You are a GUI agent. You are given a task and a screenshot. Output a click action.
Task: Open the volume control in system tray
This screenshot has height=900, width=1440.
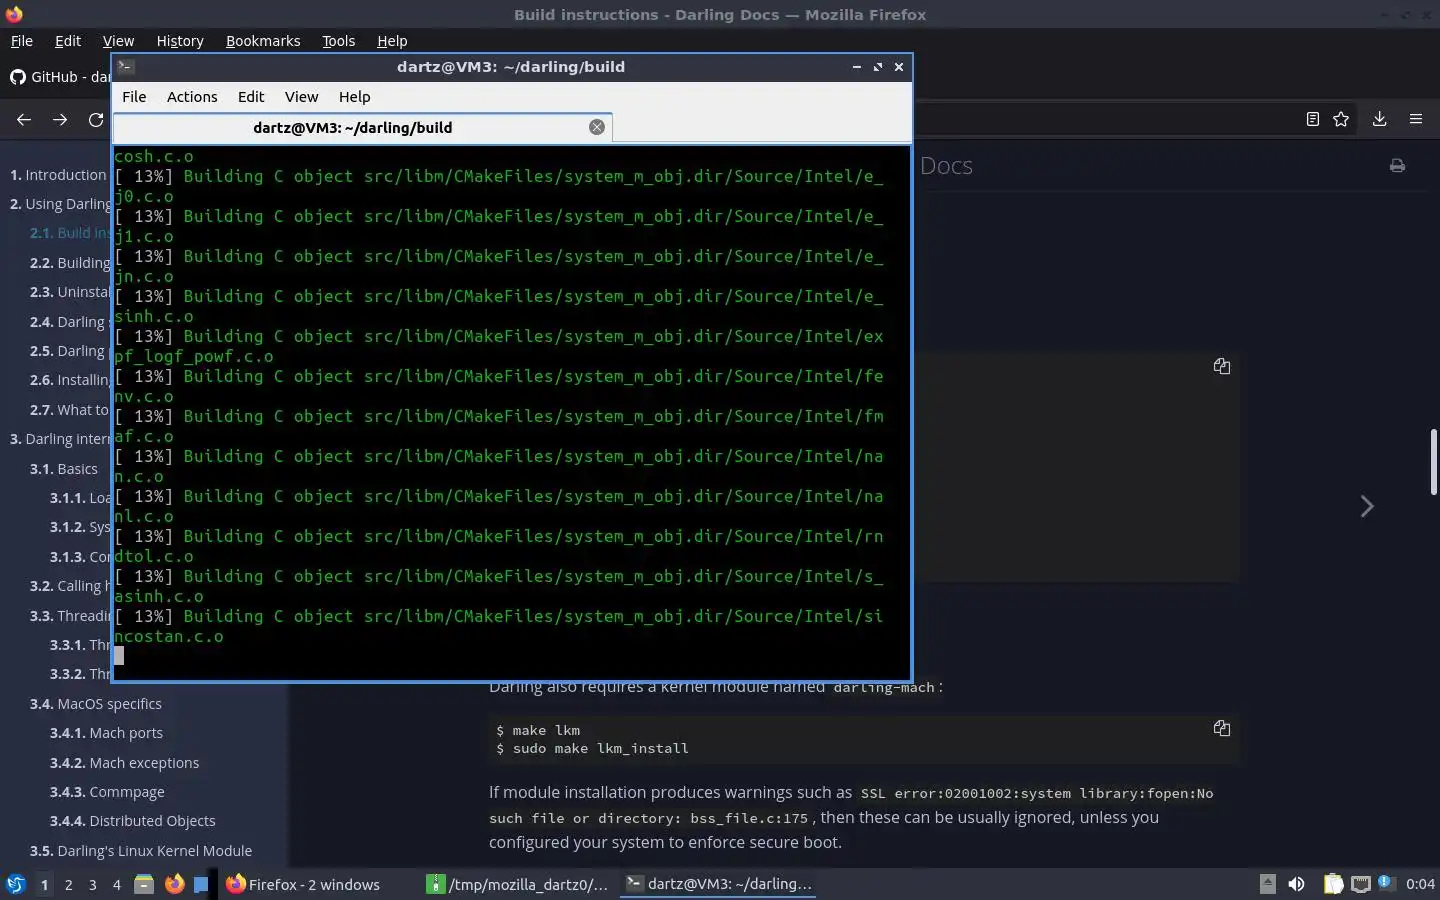(x=1296, y=884)
